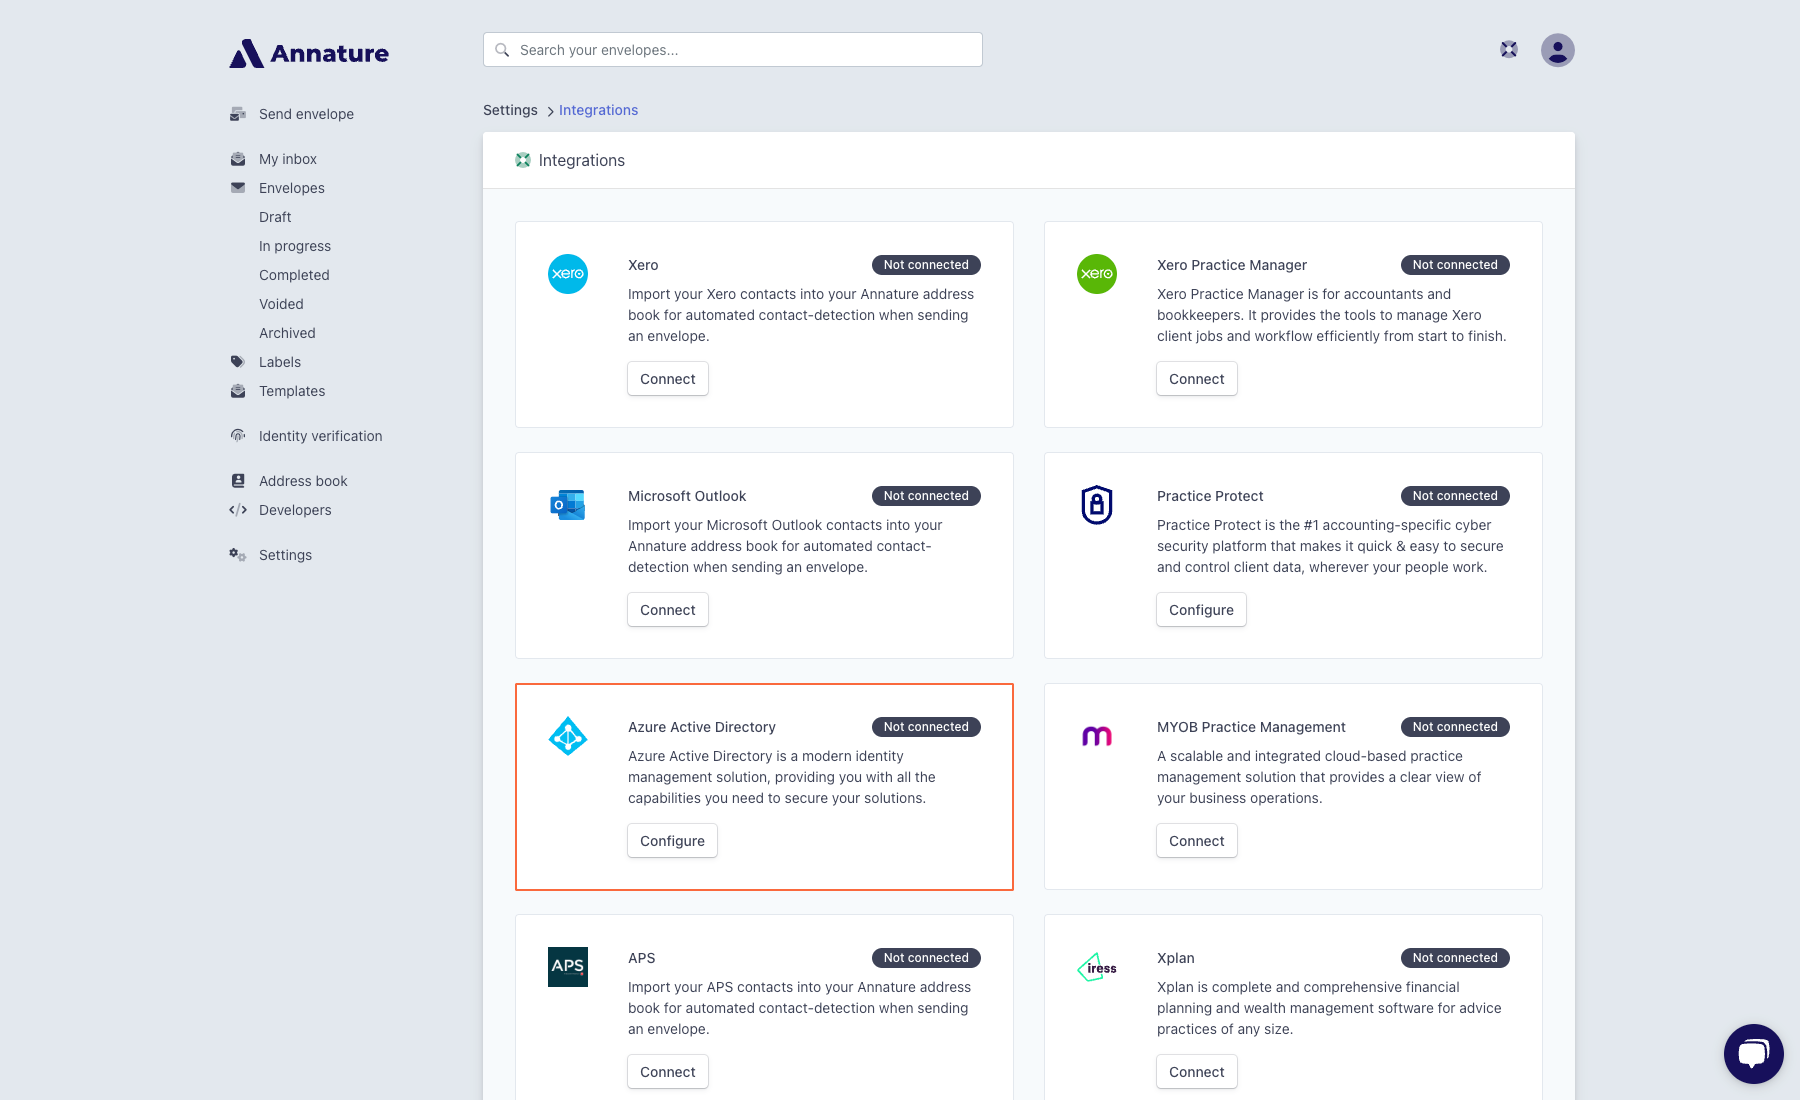Viewport: 1800px width, 1100px height.
Task: Open the Developers section
Action: pyautogui.click(x=295, y=510)
